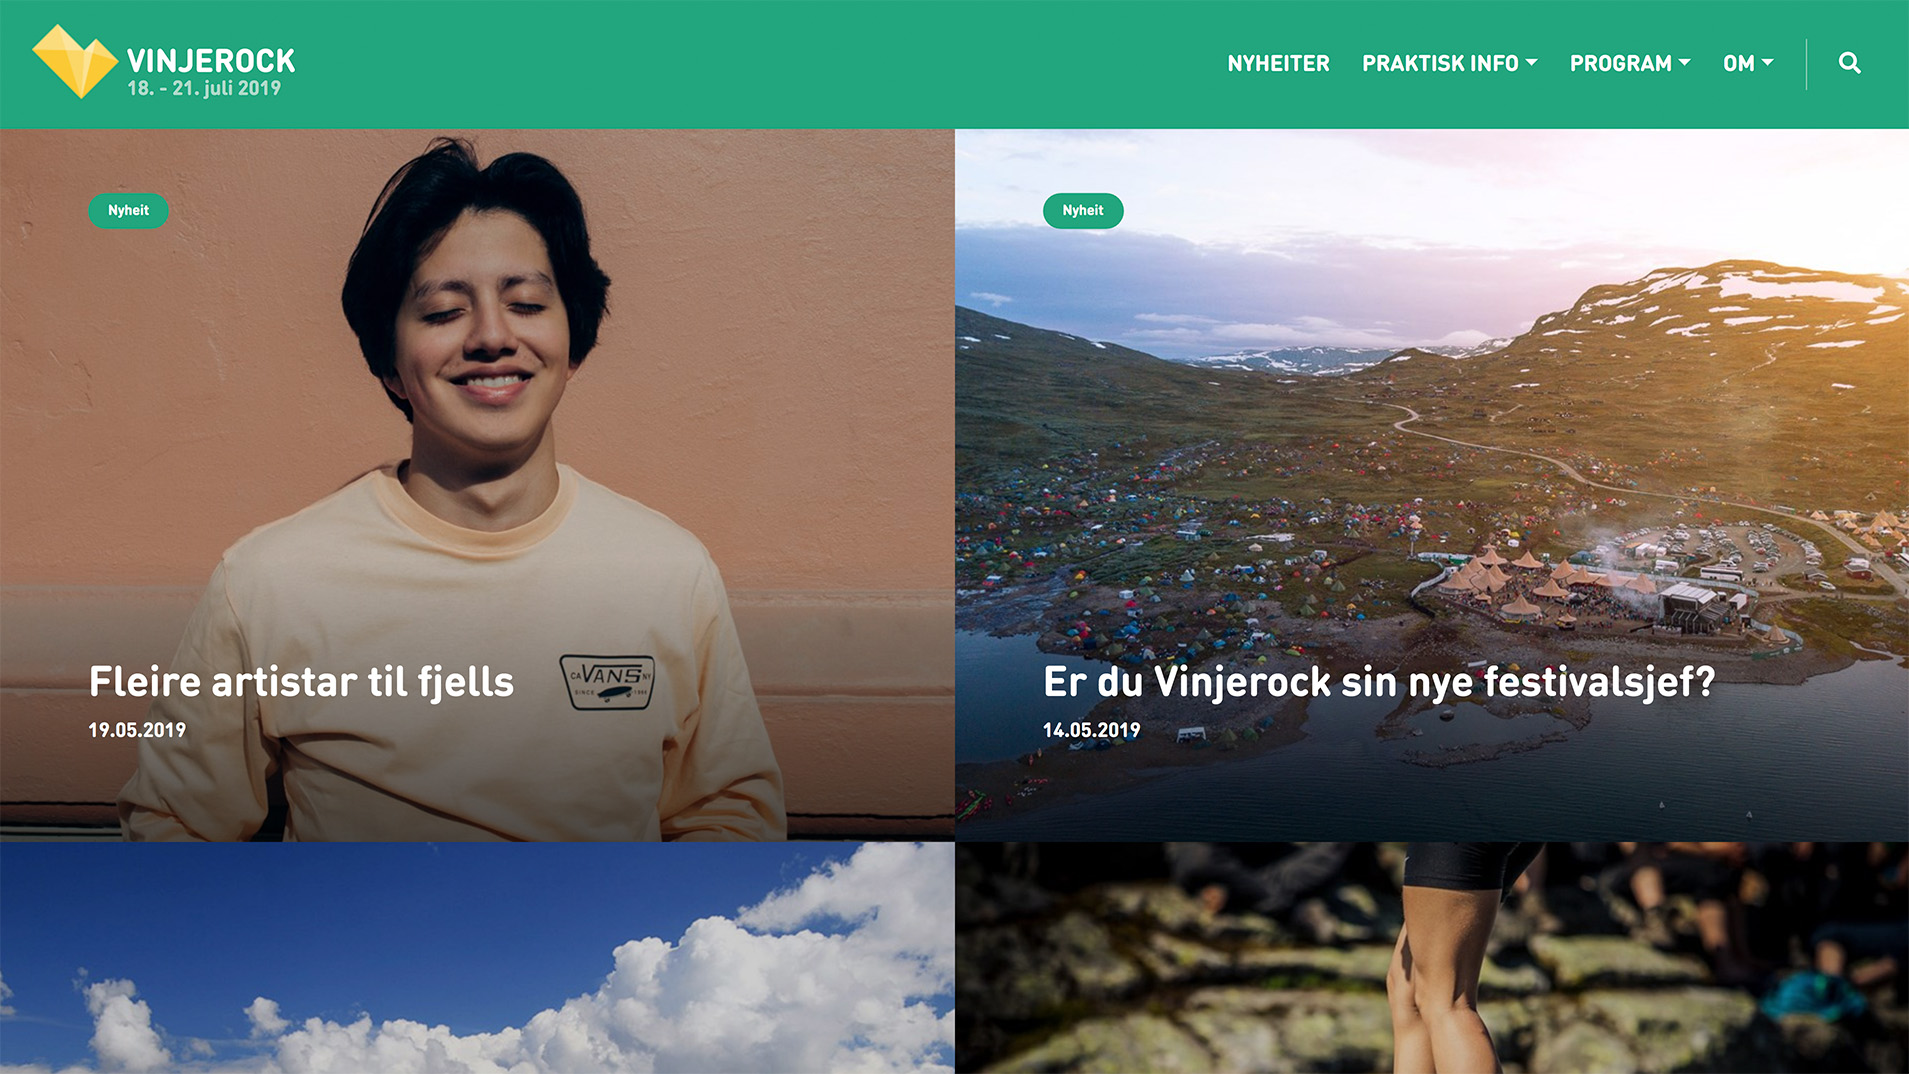Select the PROGRAM menu item
The width and height of the screenshot is (1909, 1074).
tap(1620, 63)
